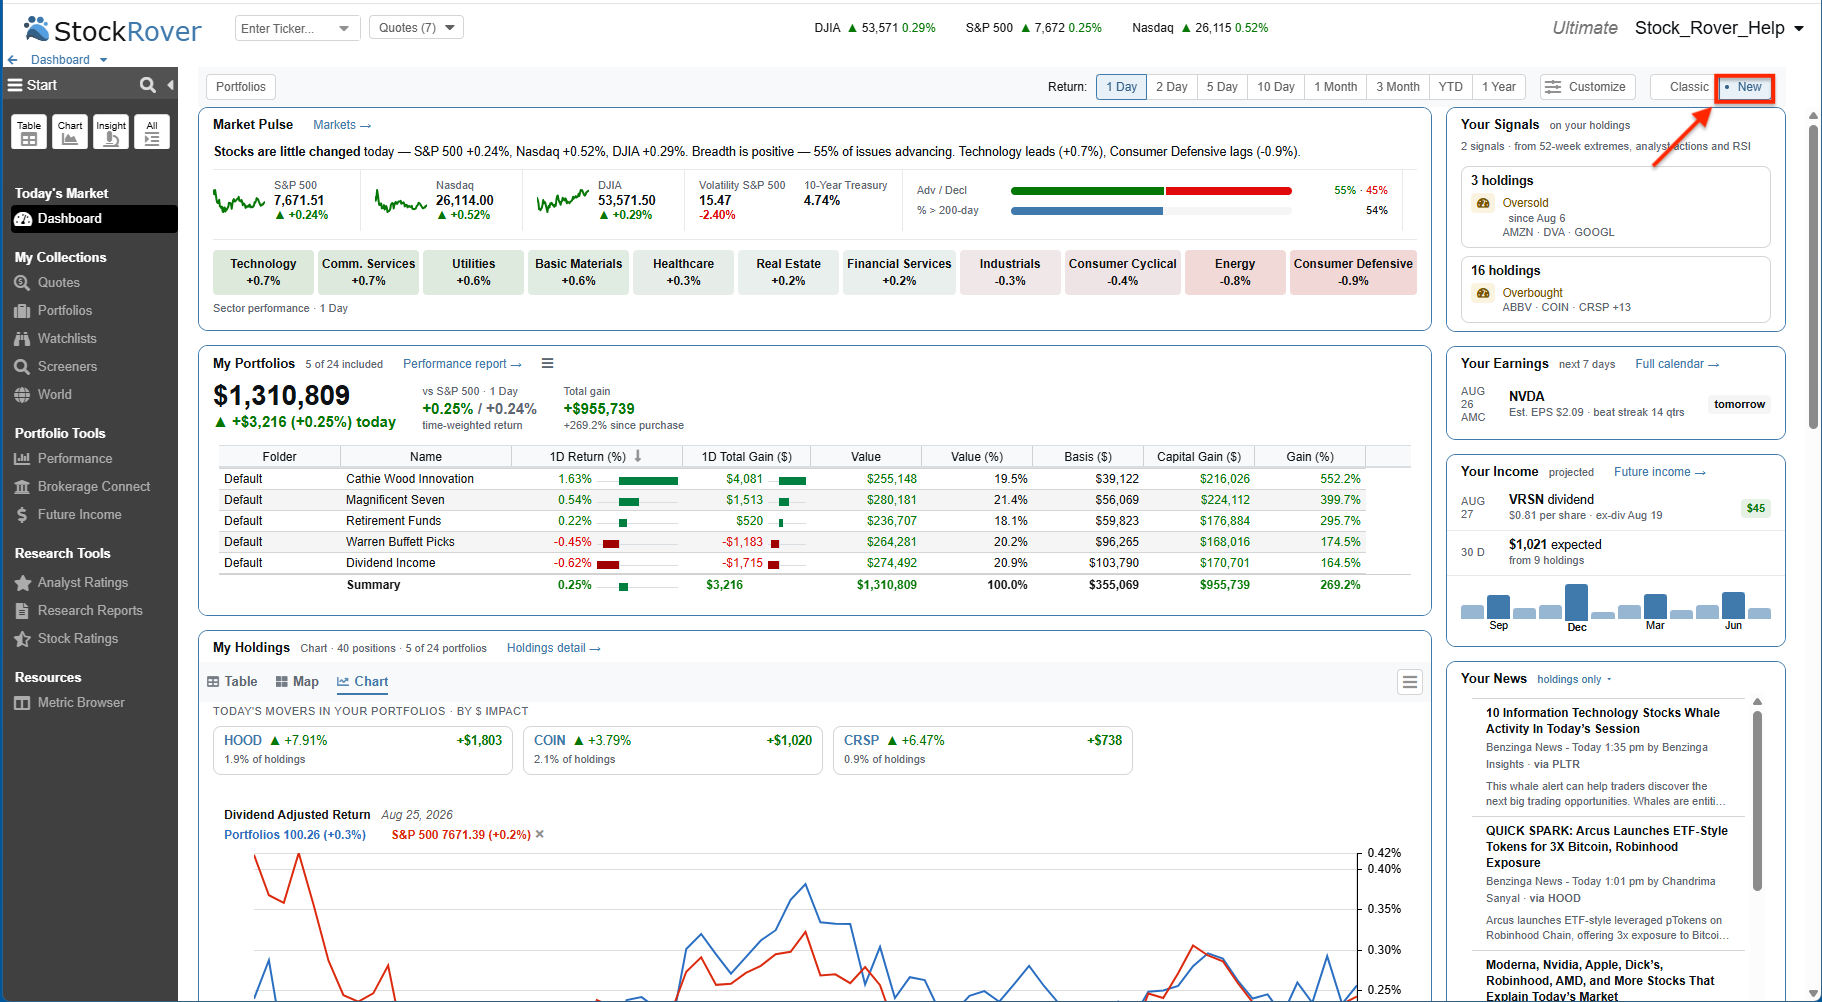Open Brokerage Connect in sidebar
Image resolution: width=1822 pixels, height=1002 pixels.
point(94,487)
